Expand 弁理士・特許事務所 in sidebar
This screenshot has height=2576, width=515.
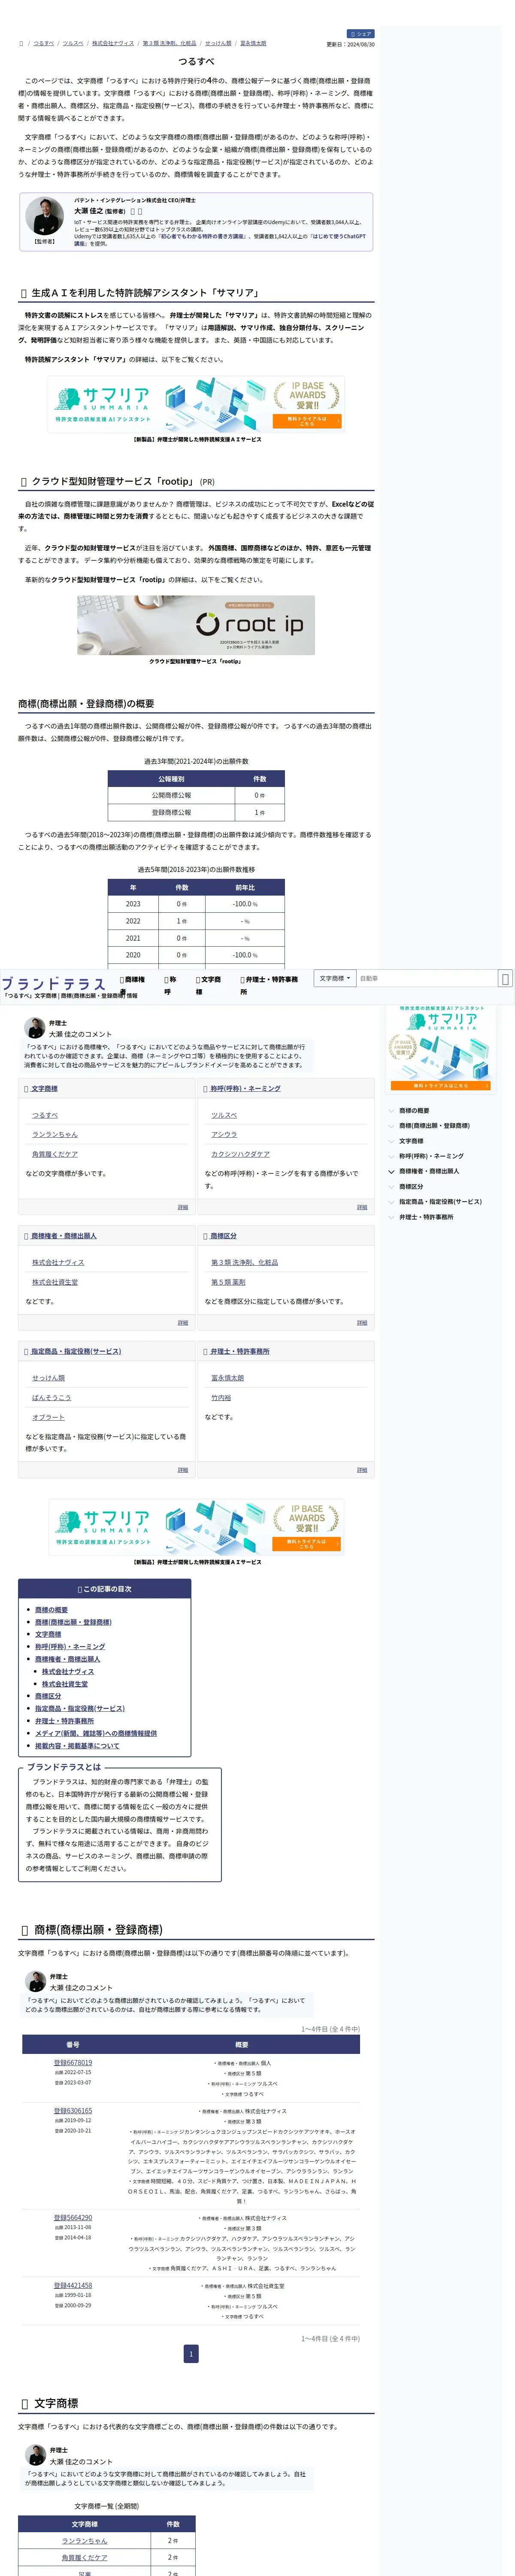(426, 1217)
